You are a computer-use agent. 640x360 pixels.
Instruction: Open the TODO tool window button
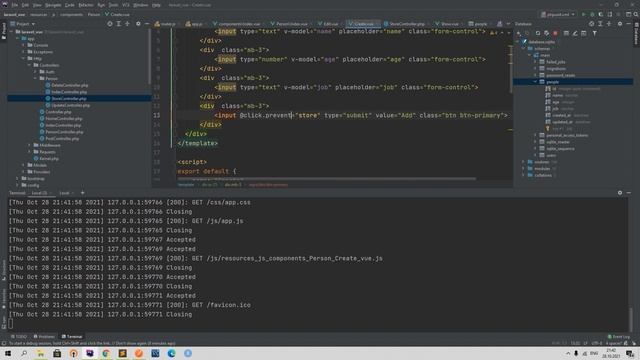tap(19, 337)
